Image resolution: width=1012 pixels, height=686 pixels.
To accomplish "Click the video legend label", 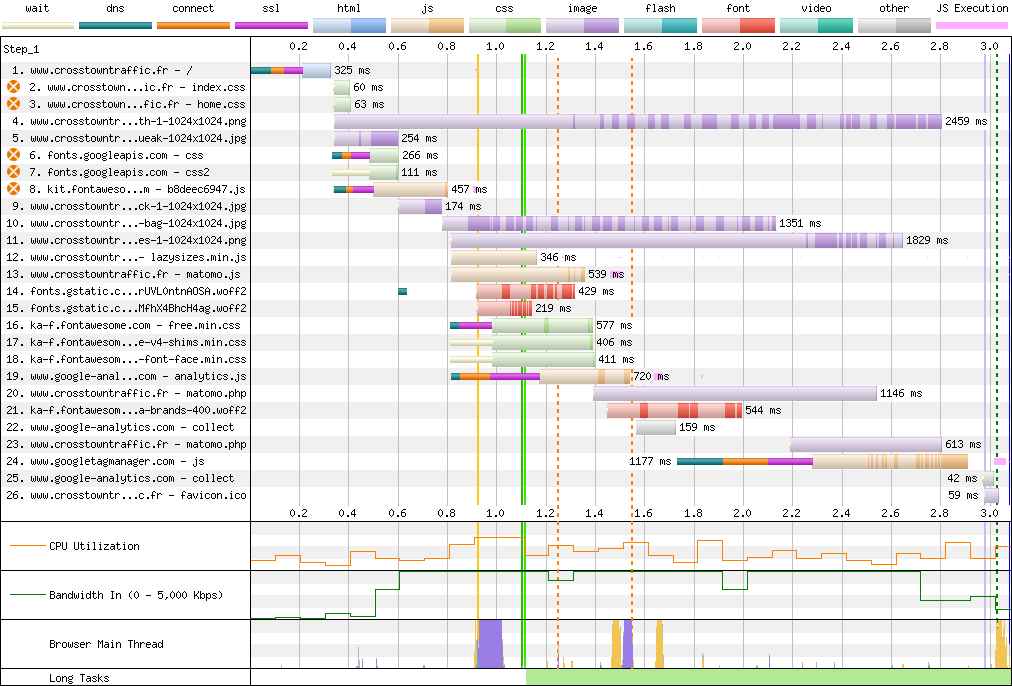I will (x=816, y=8).
